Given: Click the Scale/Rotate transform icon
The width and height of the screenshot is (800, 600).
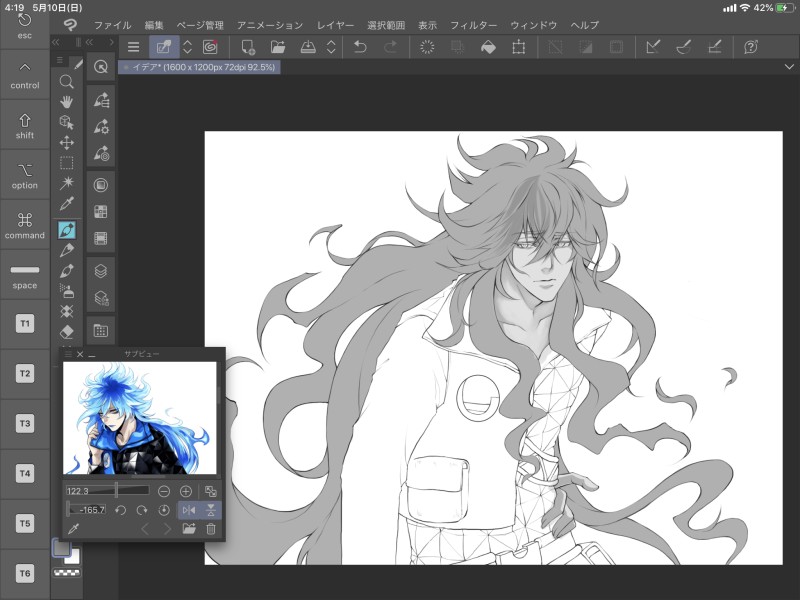Looking at the screenshot, I should (x=518, y=47).
